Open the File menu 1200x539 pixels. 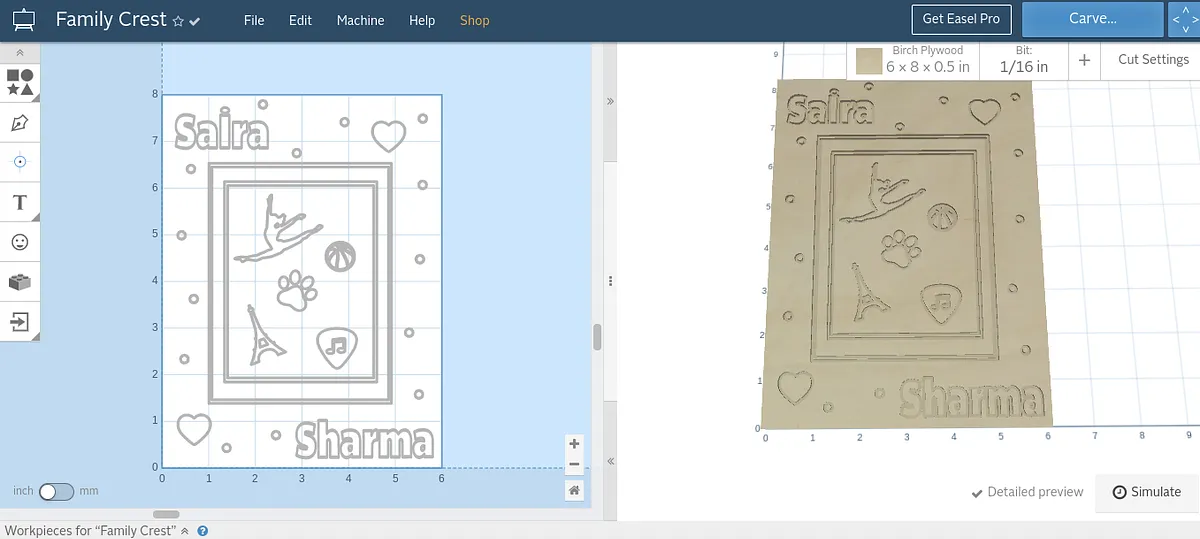pos(254,20)
